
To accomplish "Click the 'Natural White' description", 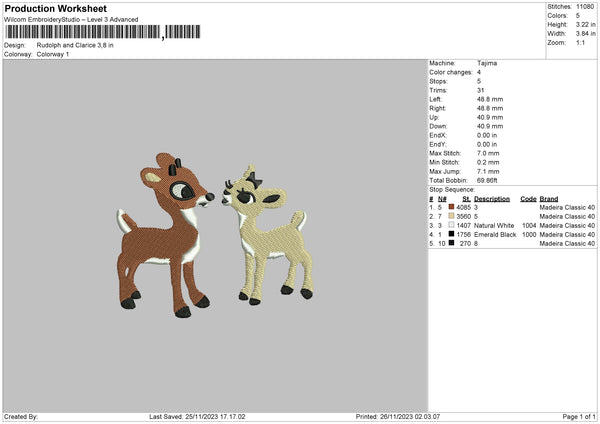I will [494, 225].
